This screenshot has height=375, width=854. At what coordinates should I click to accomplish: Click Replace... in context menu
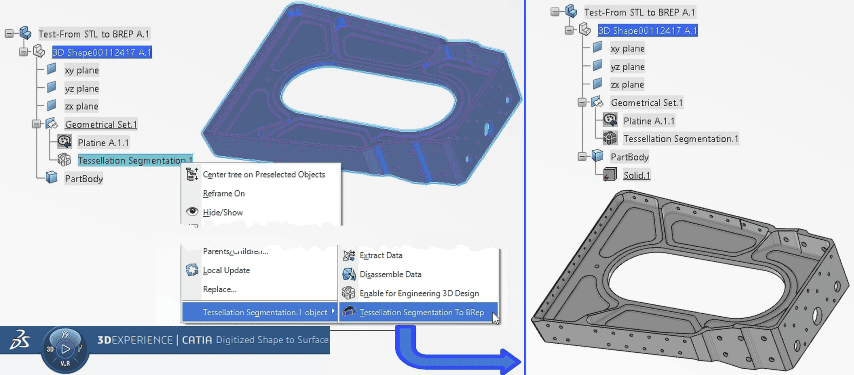[x=219, y=289]
